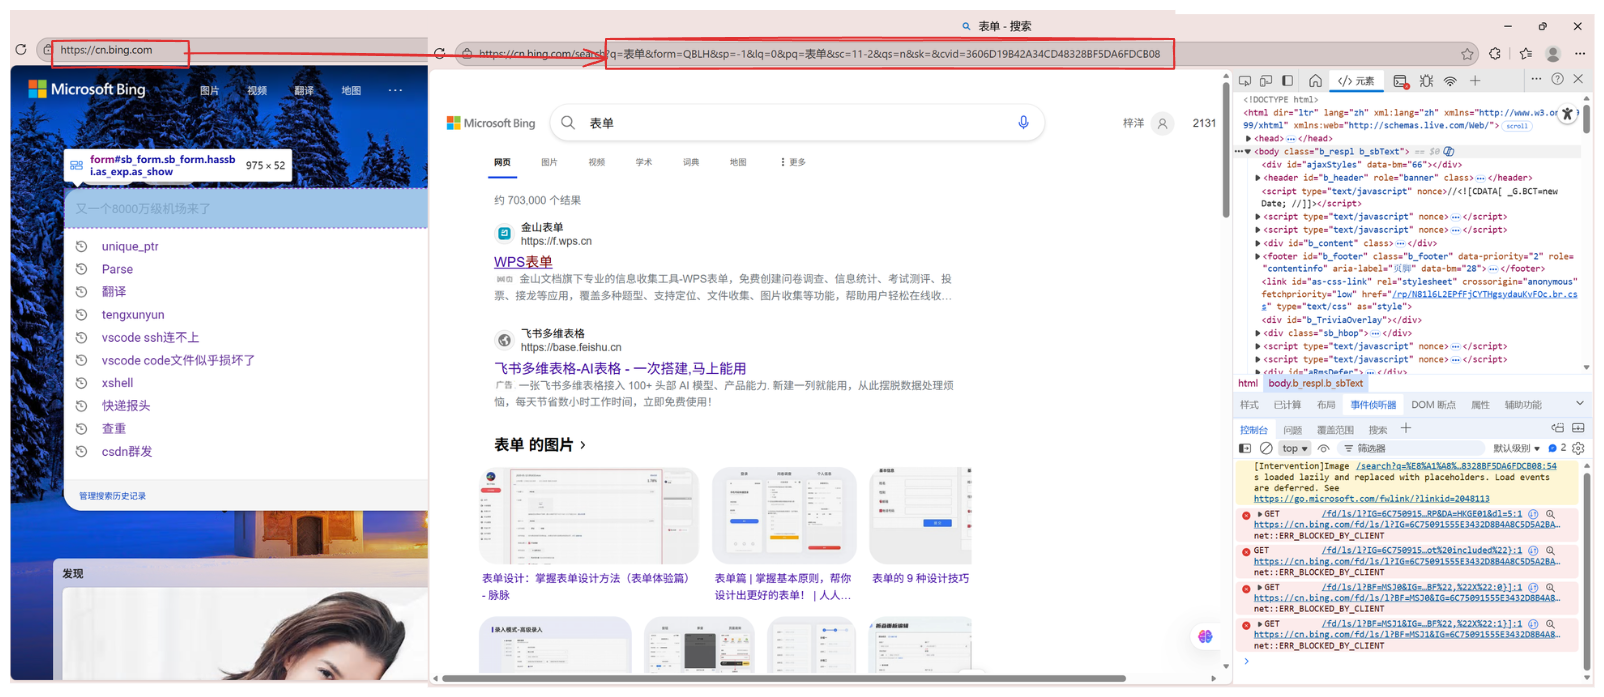Toggle the DevTools device emulation icon
The image size is (1604, 697).
[1266, 81]
